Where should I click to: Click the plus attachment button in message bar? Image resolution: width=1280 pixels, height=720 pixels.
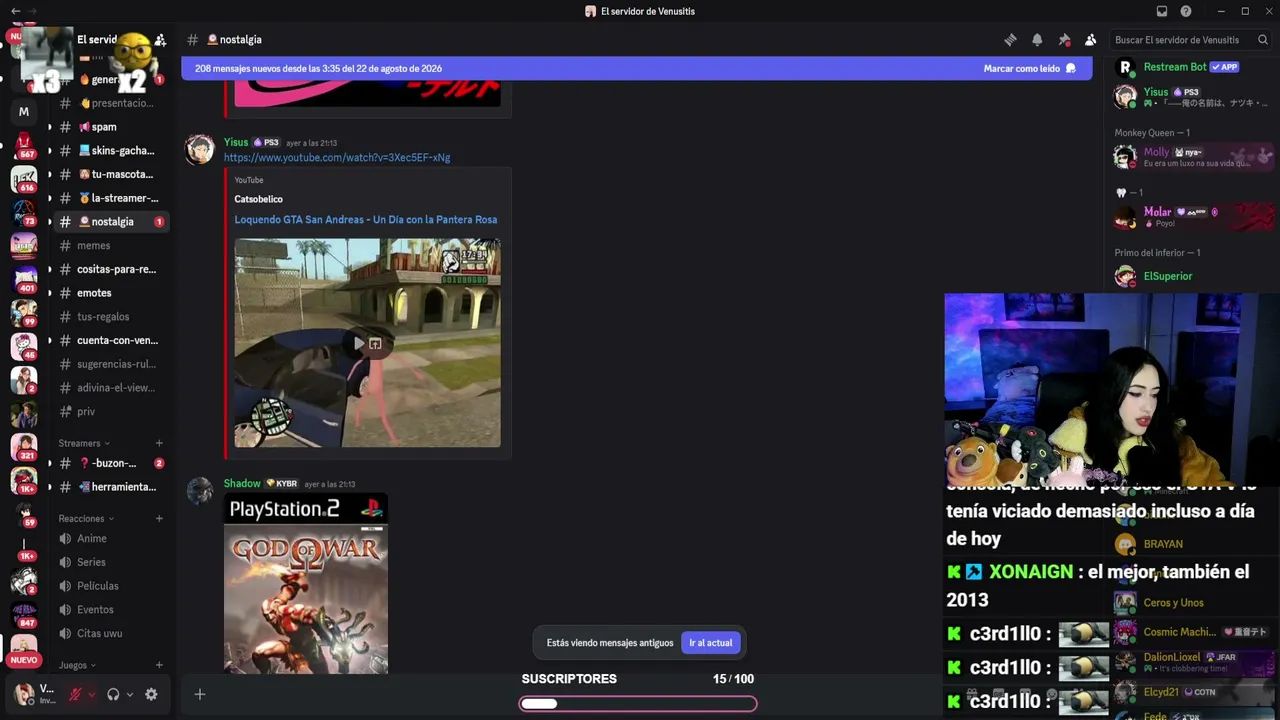pos(200,694)
